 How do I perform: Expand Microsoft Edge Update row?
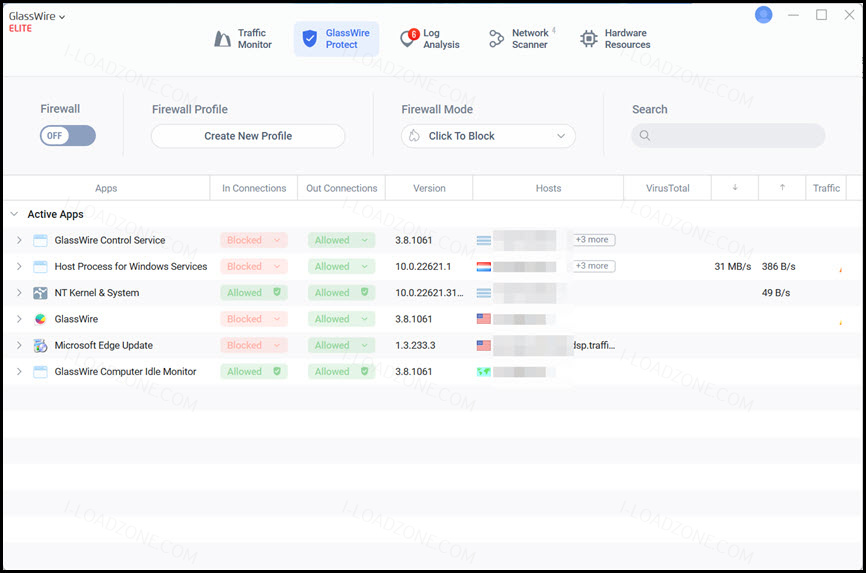19,345
